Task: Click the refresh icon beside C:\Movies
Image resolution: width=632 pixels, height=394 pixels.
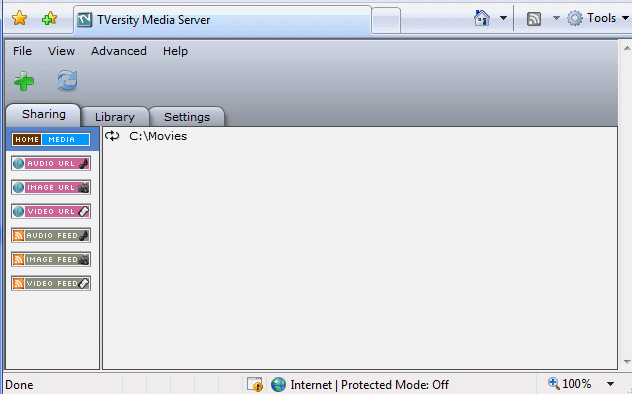Action: pyautogui.click(x=112, y=136)
